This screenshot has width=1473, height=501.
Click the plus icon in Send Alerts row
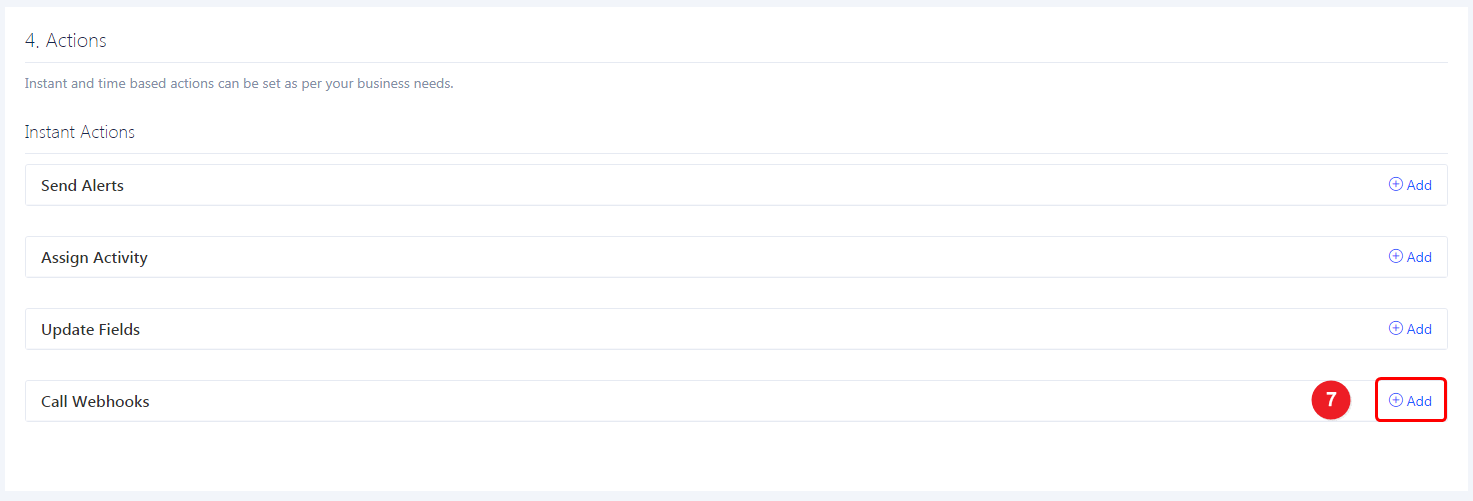click(1395, 184)
